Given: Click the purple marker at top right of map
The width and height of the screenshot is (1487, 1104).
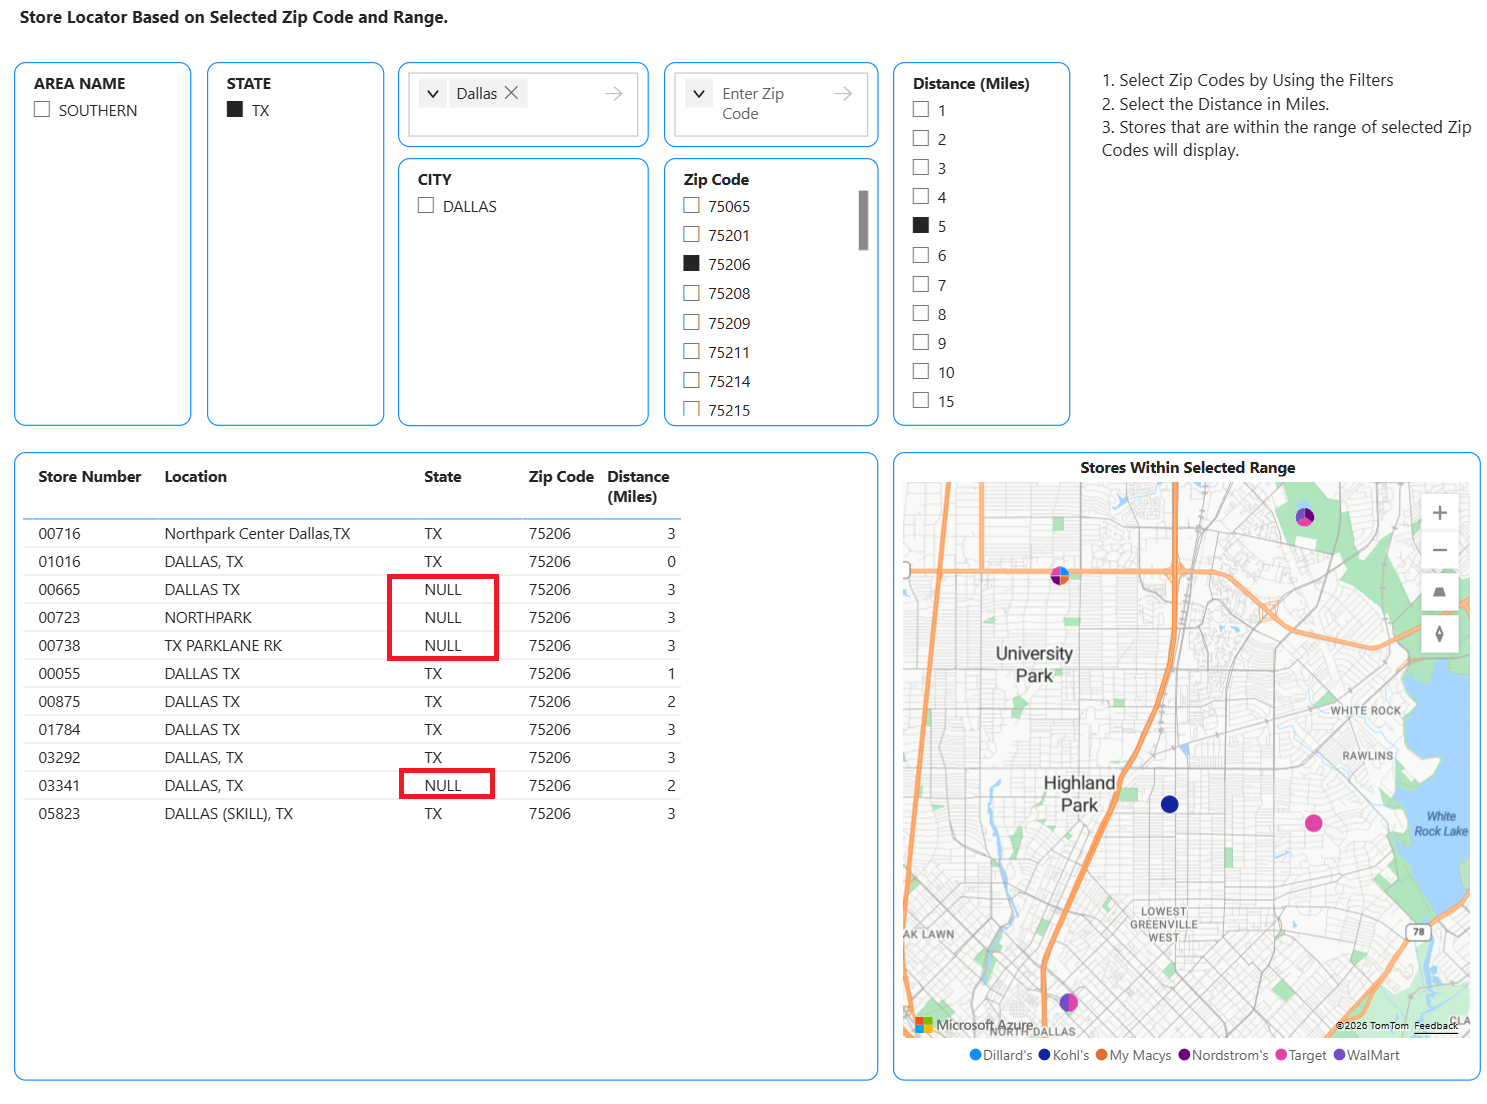Looking at the screenshot, I should pos(1304,517).
